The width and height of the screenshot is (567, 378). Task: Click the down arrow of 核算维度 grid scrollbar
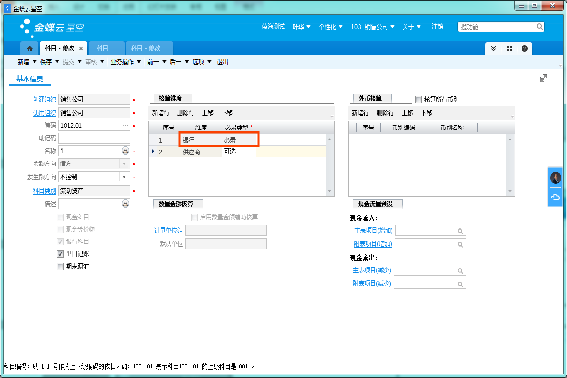tap(329, 191)
